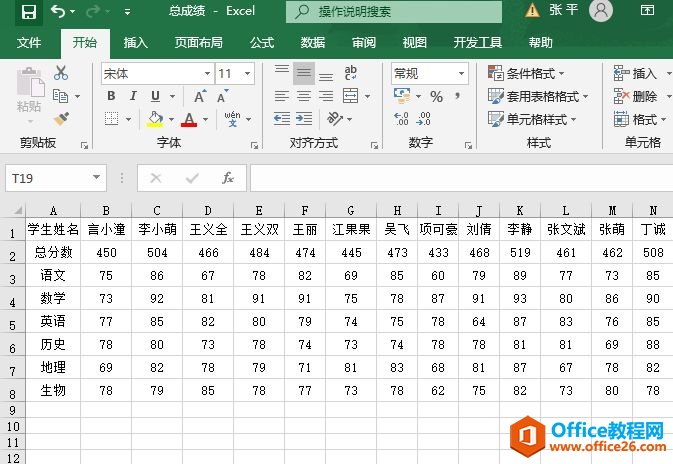The image size is (673, 464).
Task: Open the 条件格式 dropdown
Action: [526, 73]
